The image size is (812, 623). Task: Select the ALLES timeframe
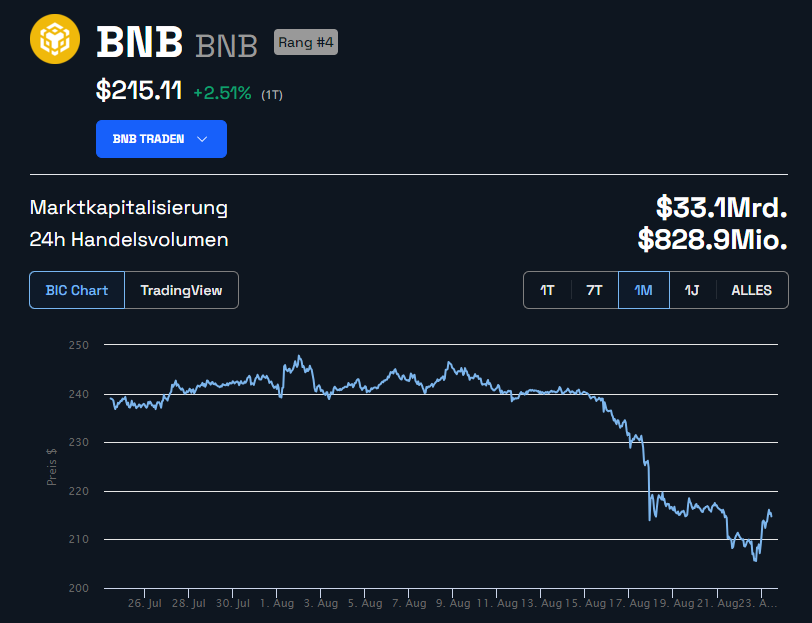click(x=751, y=289)
